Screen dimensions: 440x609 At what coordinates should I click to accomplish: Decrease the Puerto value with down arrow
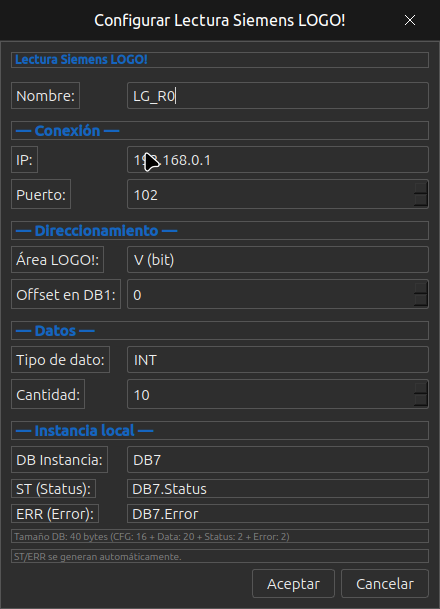(x=421, y=200)
